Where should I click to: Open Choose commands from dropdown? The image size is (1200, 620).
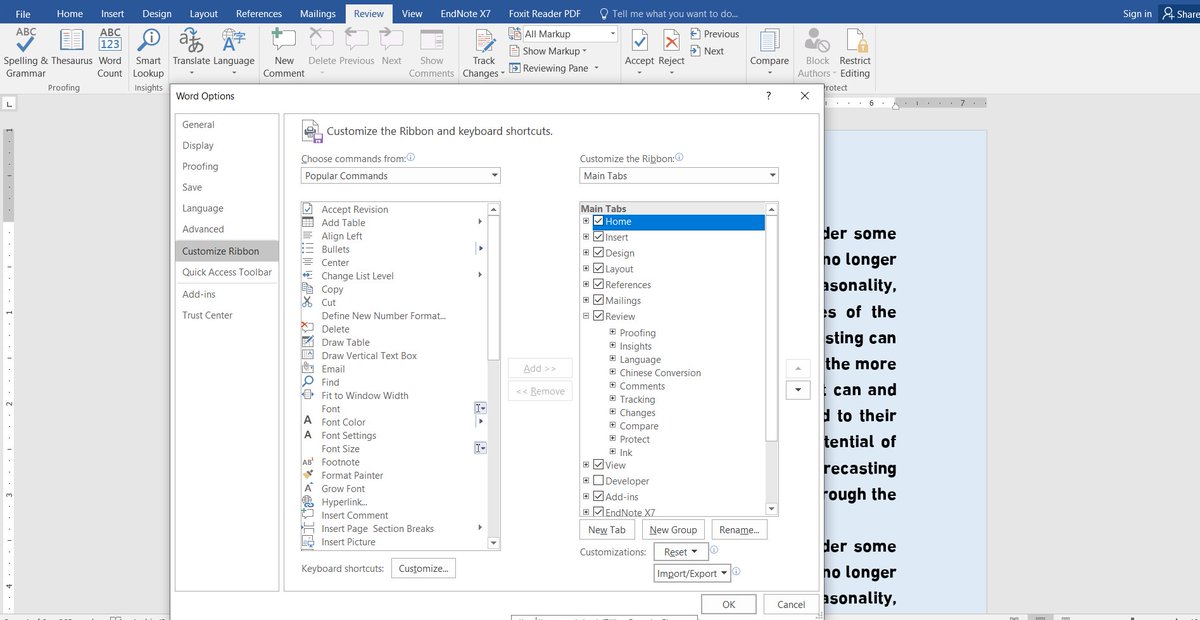coord(401,176)
